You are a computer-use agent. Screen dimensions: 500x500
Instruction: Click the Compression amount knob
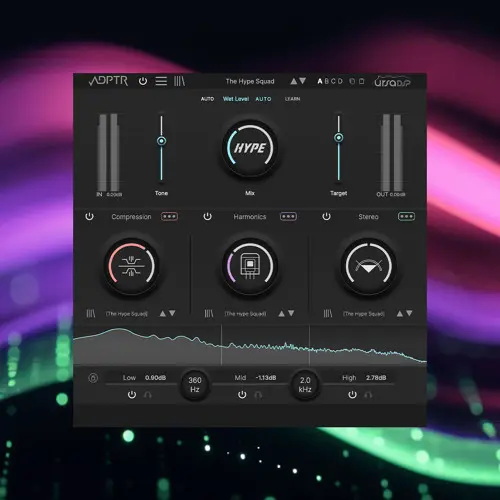point(132,266)
